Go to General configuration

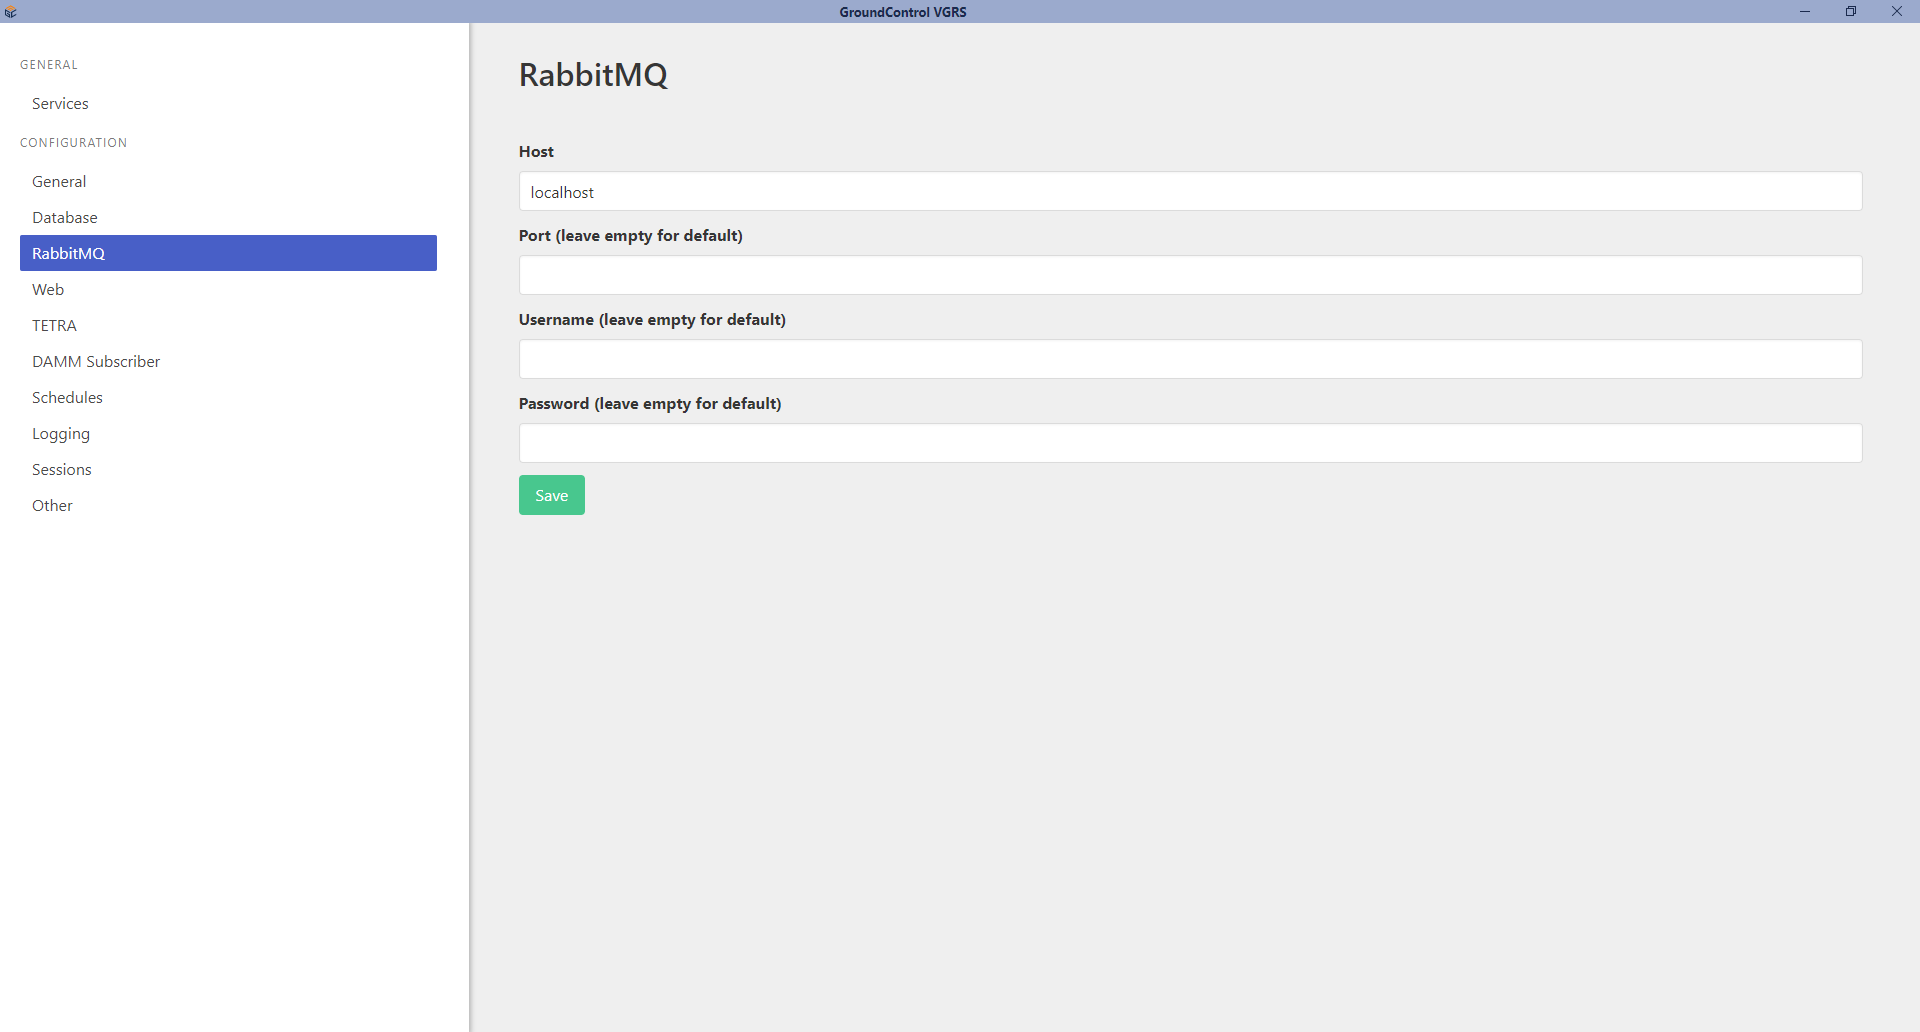coord(59,182)
